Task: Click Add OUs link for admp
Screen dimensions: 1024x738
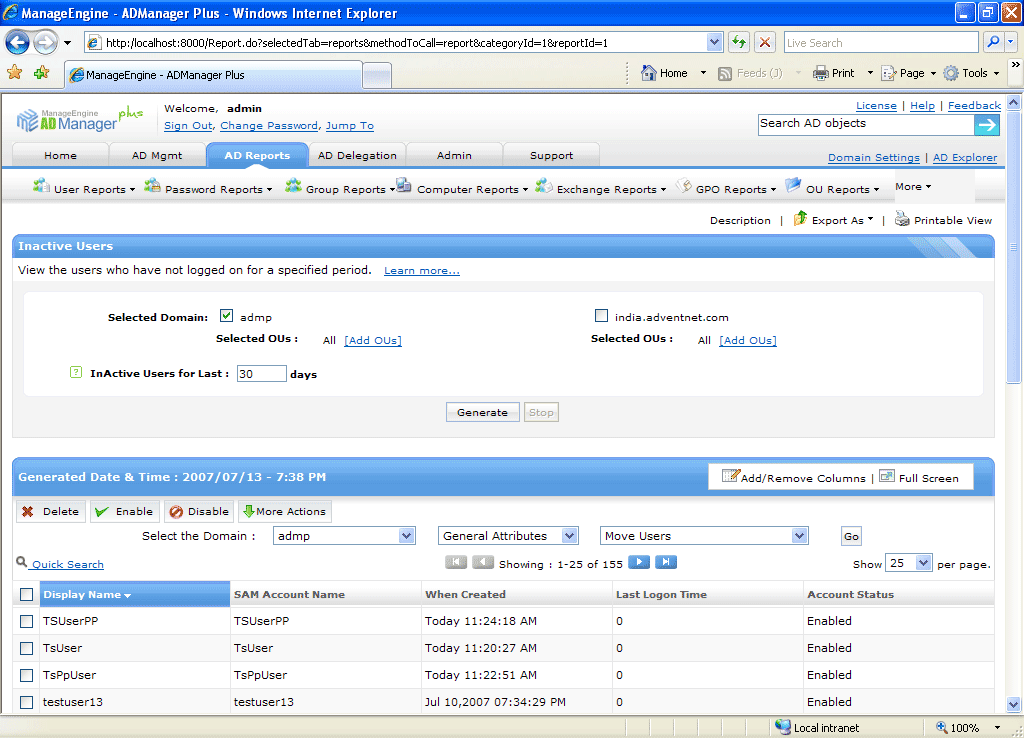Action: click(373, 340)
